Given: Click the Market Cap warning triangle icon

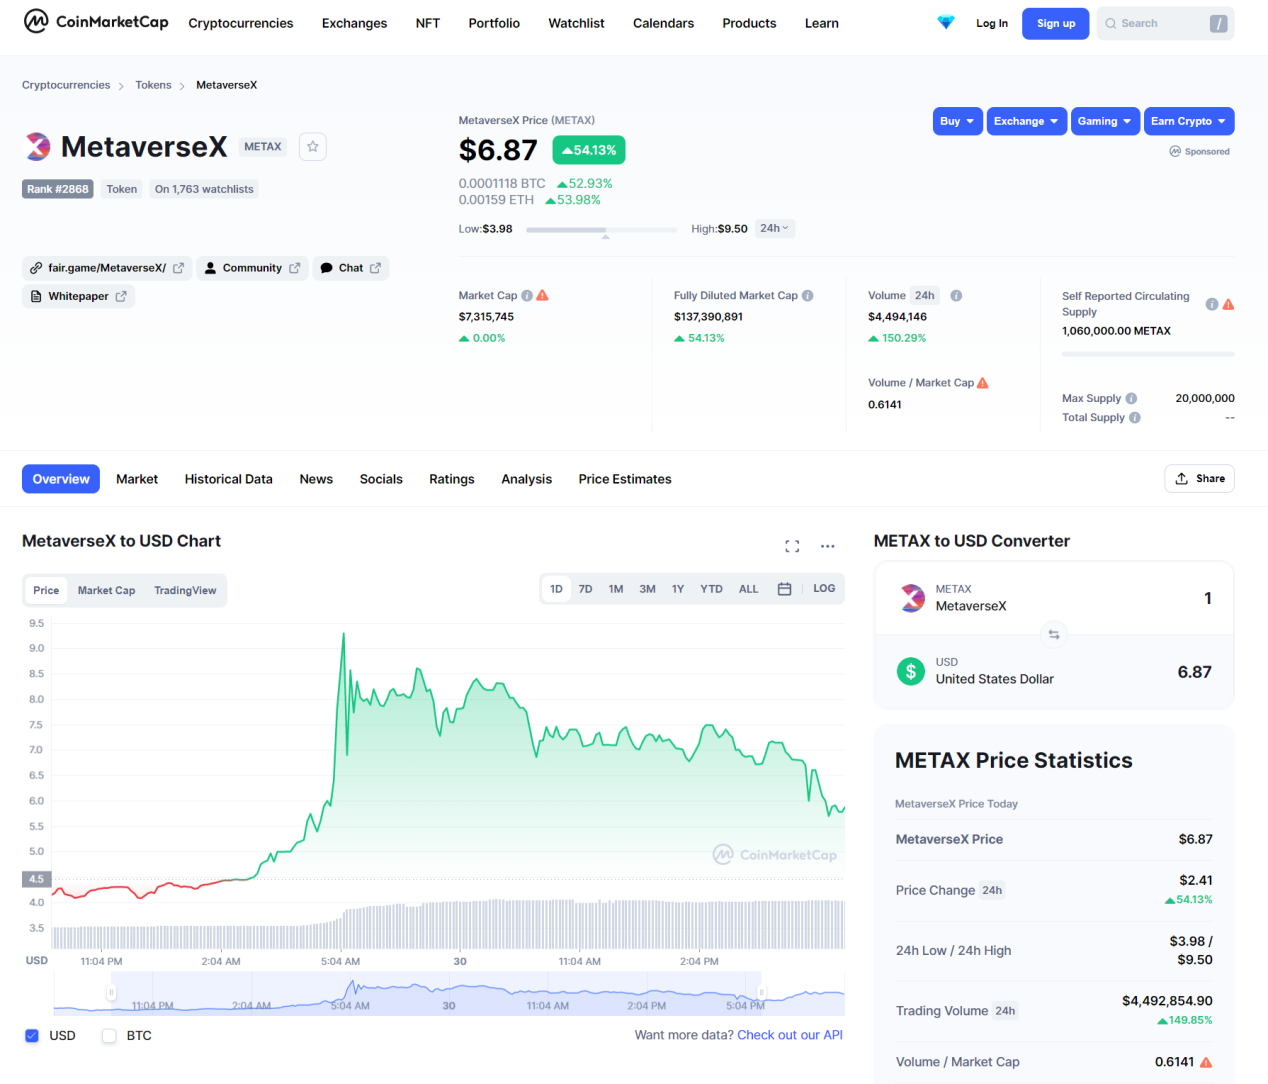Looking at the screenshot, I should click(x=543, y=296).
